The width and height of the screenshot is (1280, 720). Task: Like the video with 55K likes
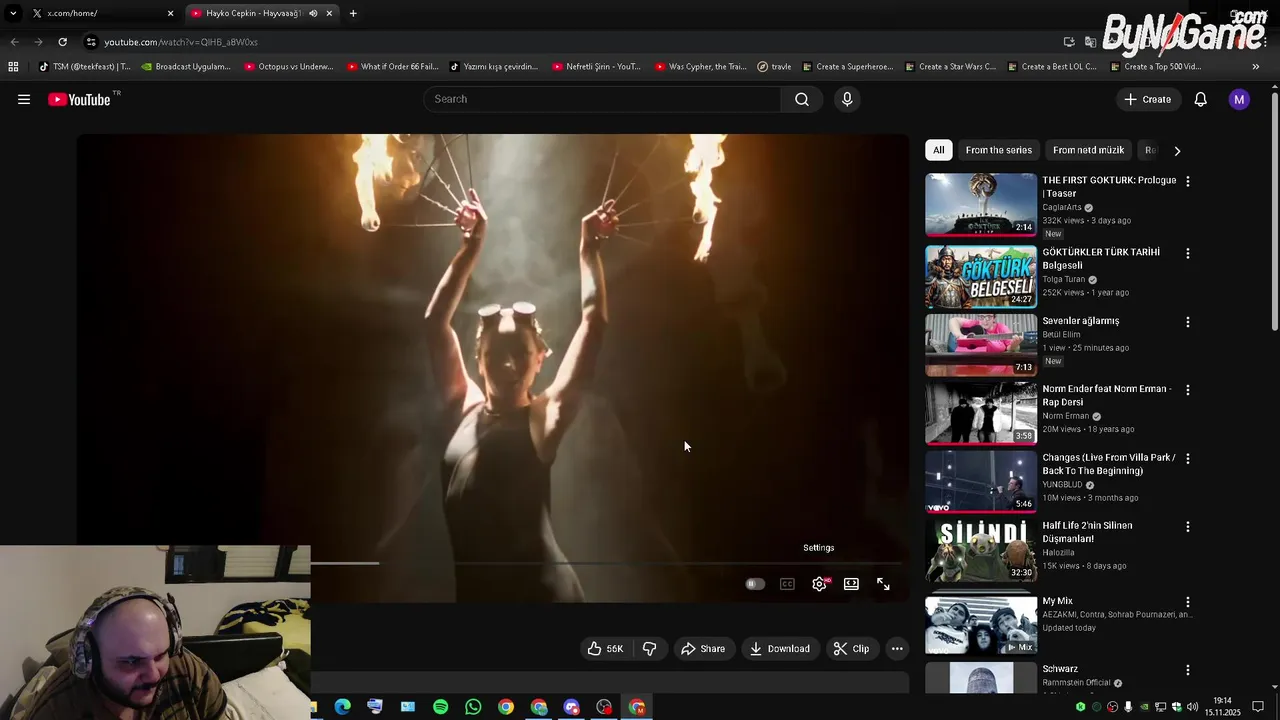(x=606, y=649)
